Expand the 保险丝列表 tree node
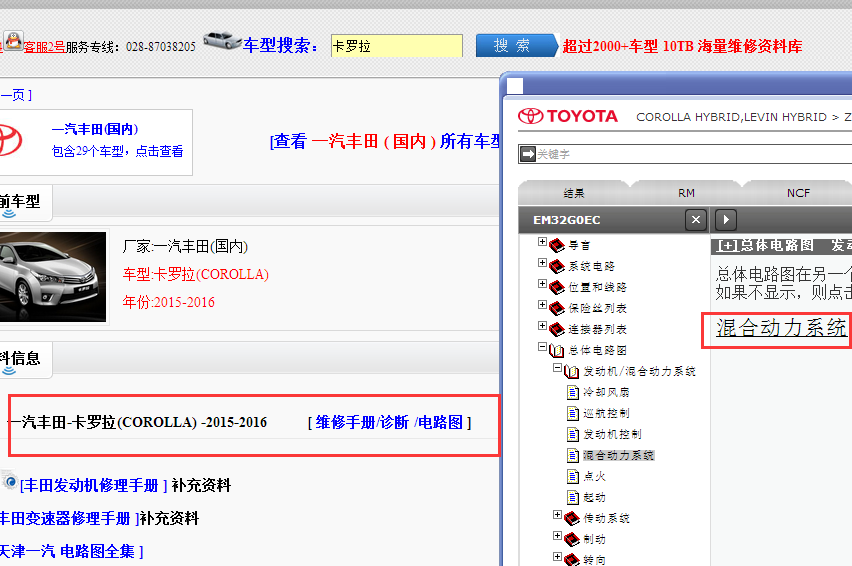 (542, 305)
